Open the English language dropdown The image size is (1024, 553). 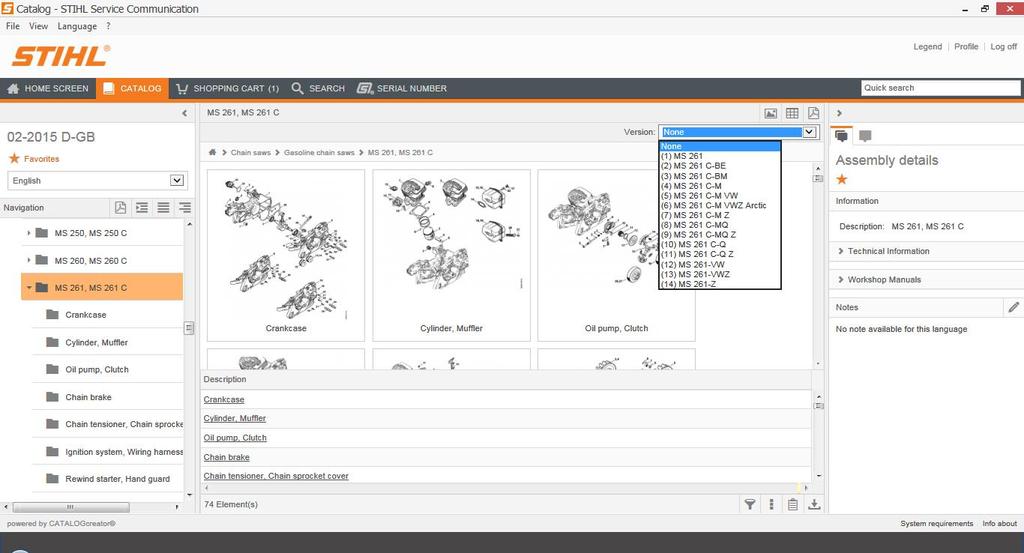coord(96,180)
